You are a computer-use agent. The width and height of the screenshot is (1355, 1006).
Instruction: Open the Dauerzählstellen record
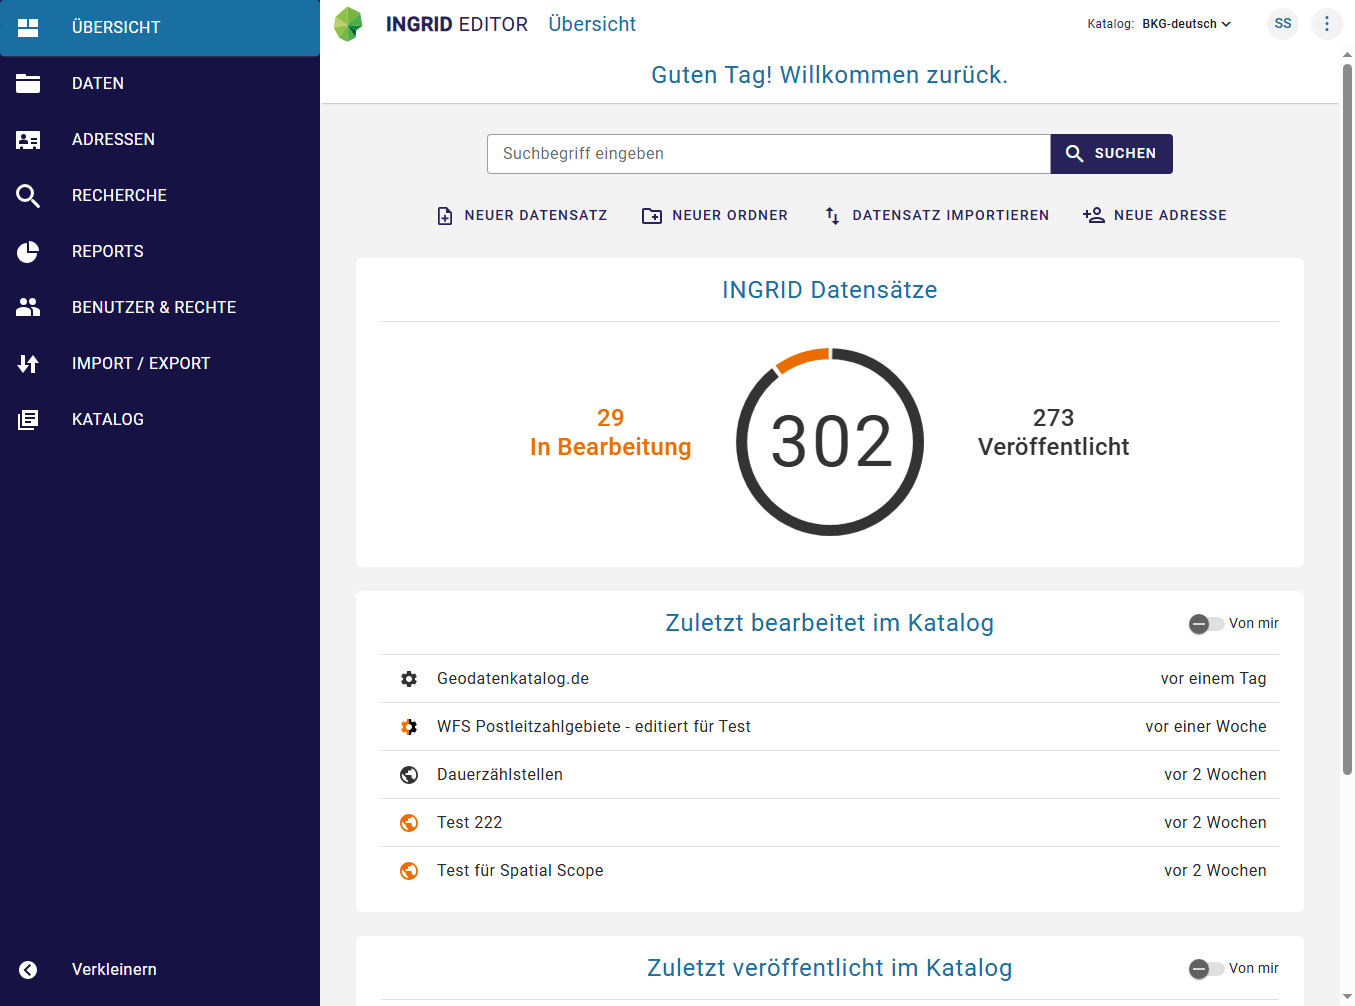(830, 775)
